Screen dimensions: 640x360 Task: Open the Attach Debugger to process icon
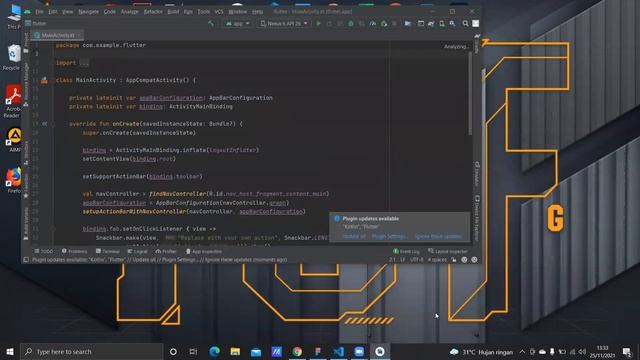tap(384, 24)
